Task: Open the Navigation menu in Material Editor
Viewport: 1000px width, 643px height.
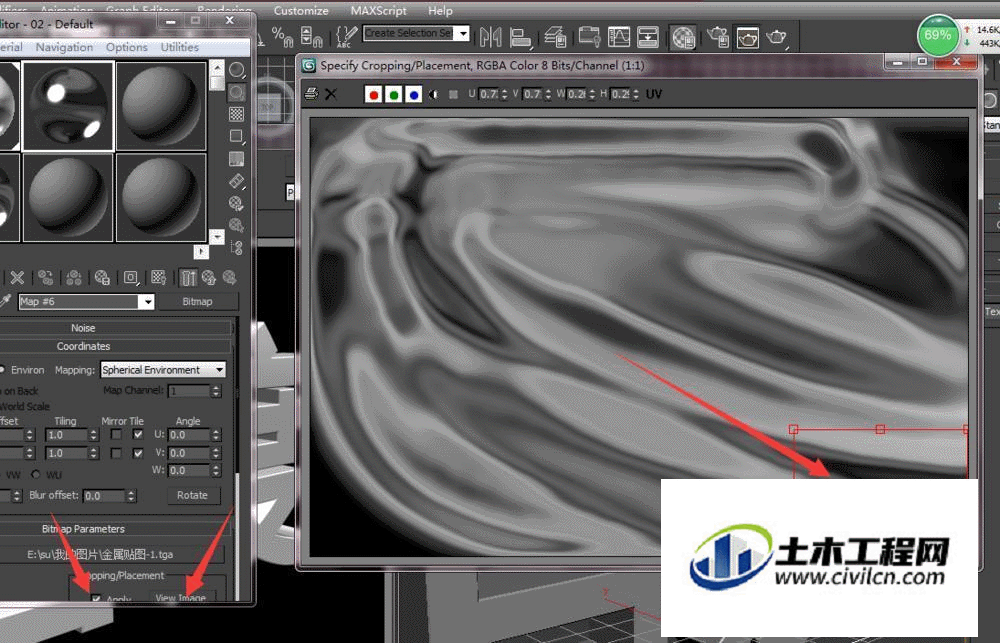Action: pos(64,47)
